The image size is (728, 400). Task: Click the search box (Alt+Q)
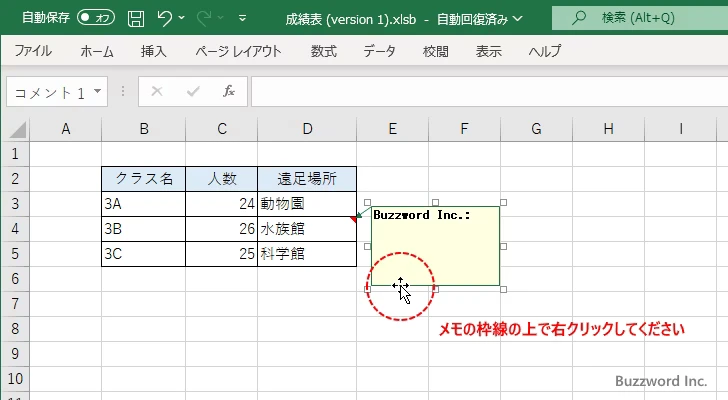click(x=640, y=18)
